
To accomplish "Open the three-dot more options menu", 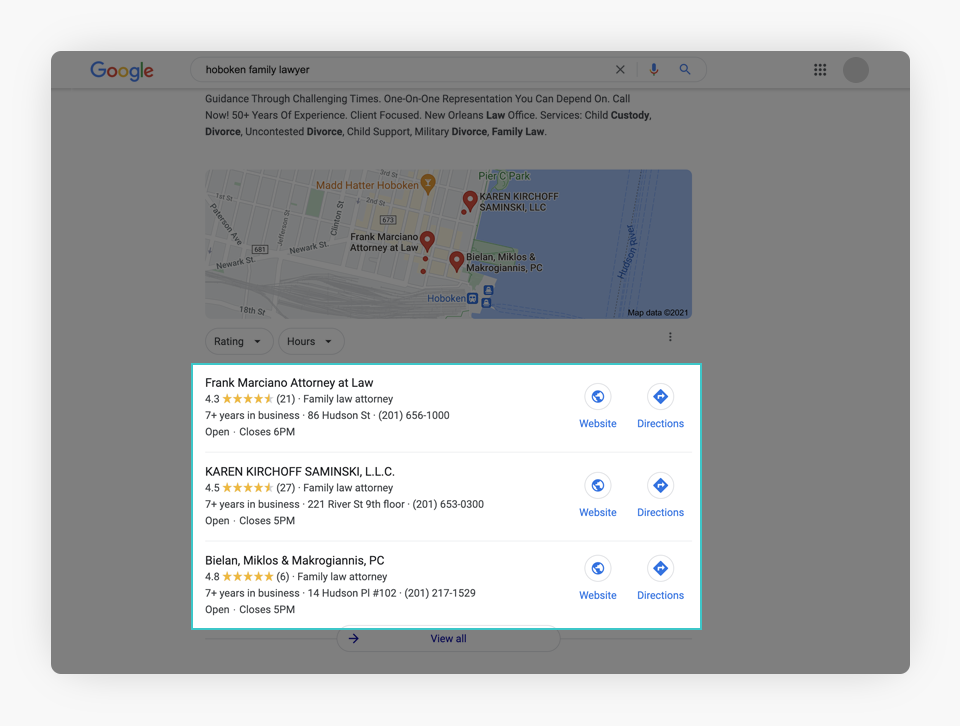I will coord(670,338).
